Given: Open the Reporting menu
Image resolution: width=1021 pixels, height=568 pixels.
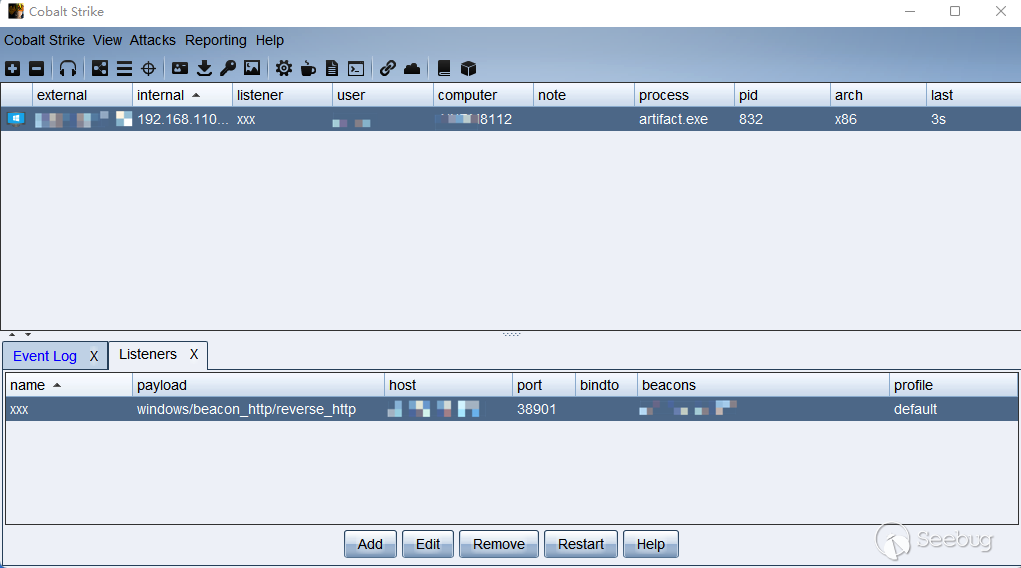Looking at the screenshot, I should click(215, 40).
